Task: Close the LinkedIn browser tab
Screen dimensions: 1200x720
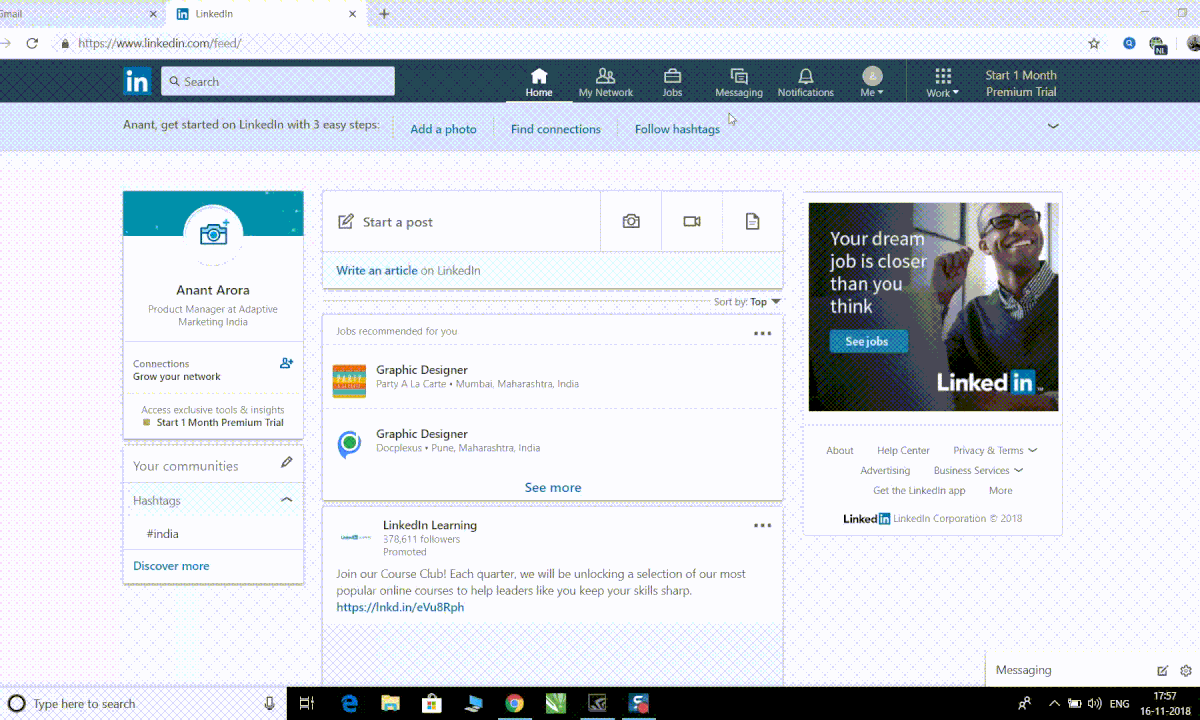Action: [352, 14]
